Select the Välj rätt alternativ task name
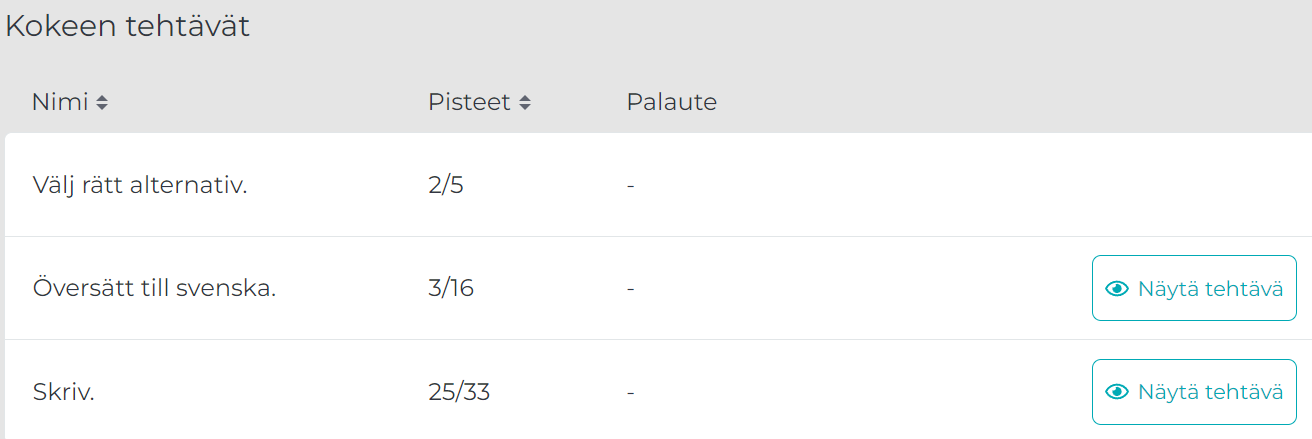This screenshot has width=1312, height=439. click(140, 185)
